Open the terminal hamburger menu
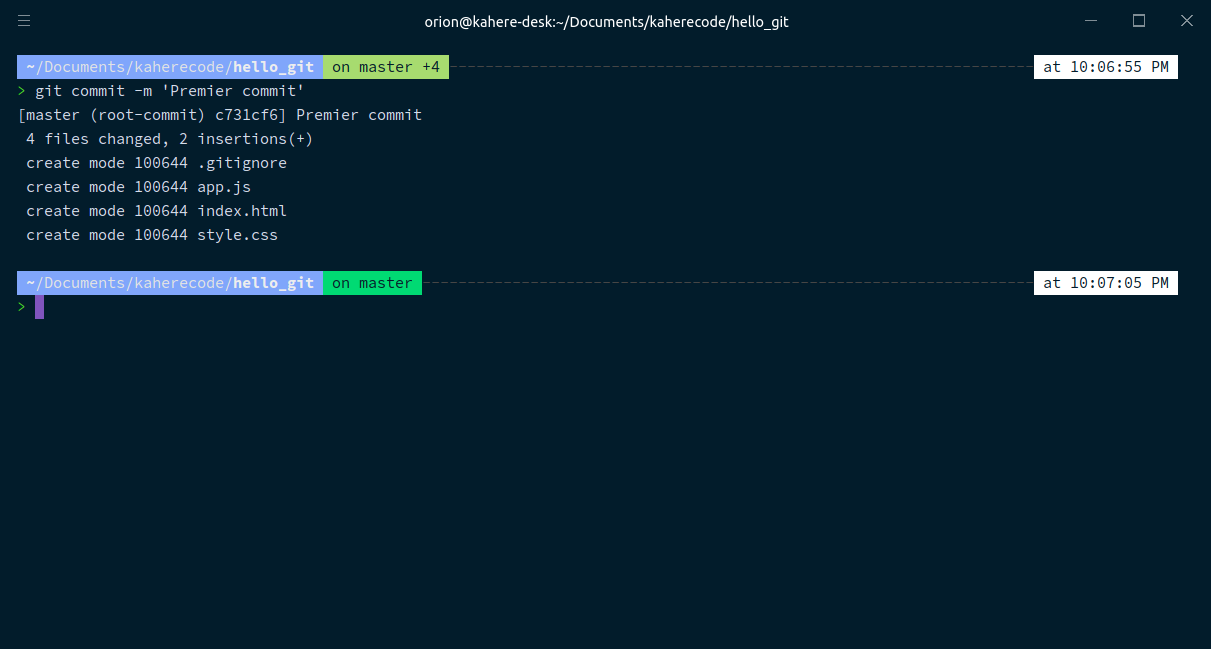Viewport: 1211px width, 649px height. coord(24,21)
